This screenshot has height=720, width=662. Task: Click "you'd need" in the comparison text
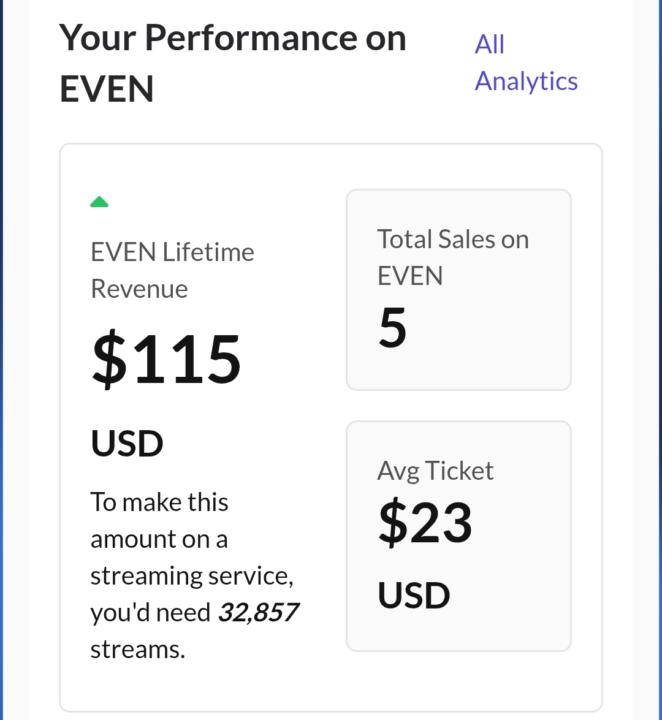pyautogui.click(x=150, y=612)
